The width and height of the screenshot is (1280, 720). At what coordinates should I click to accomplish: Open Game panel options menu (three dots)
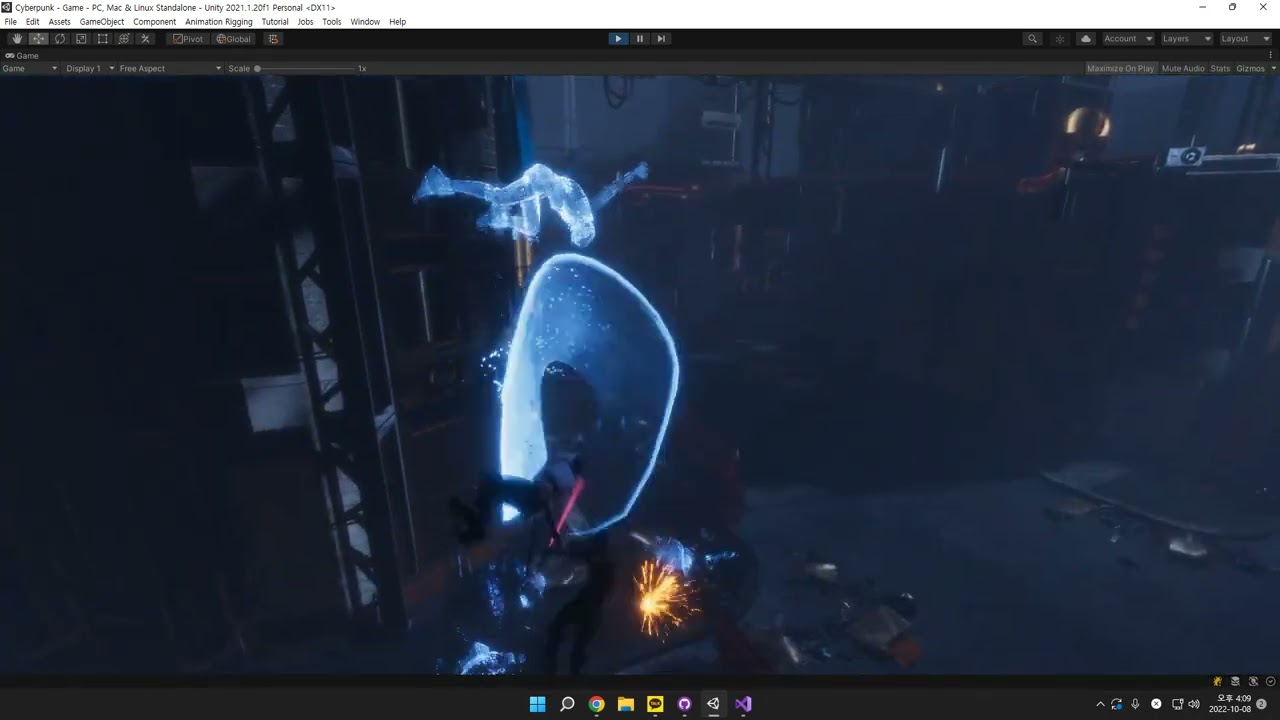[x=1273, y=56]
